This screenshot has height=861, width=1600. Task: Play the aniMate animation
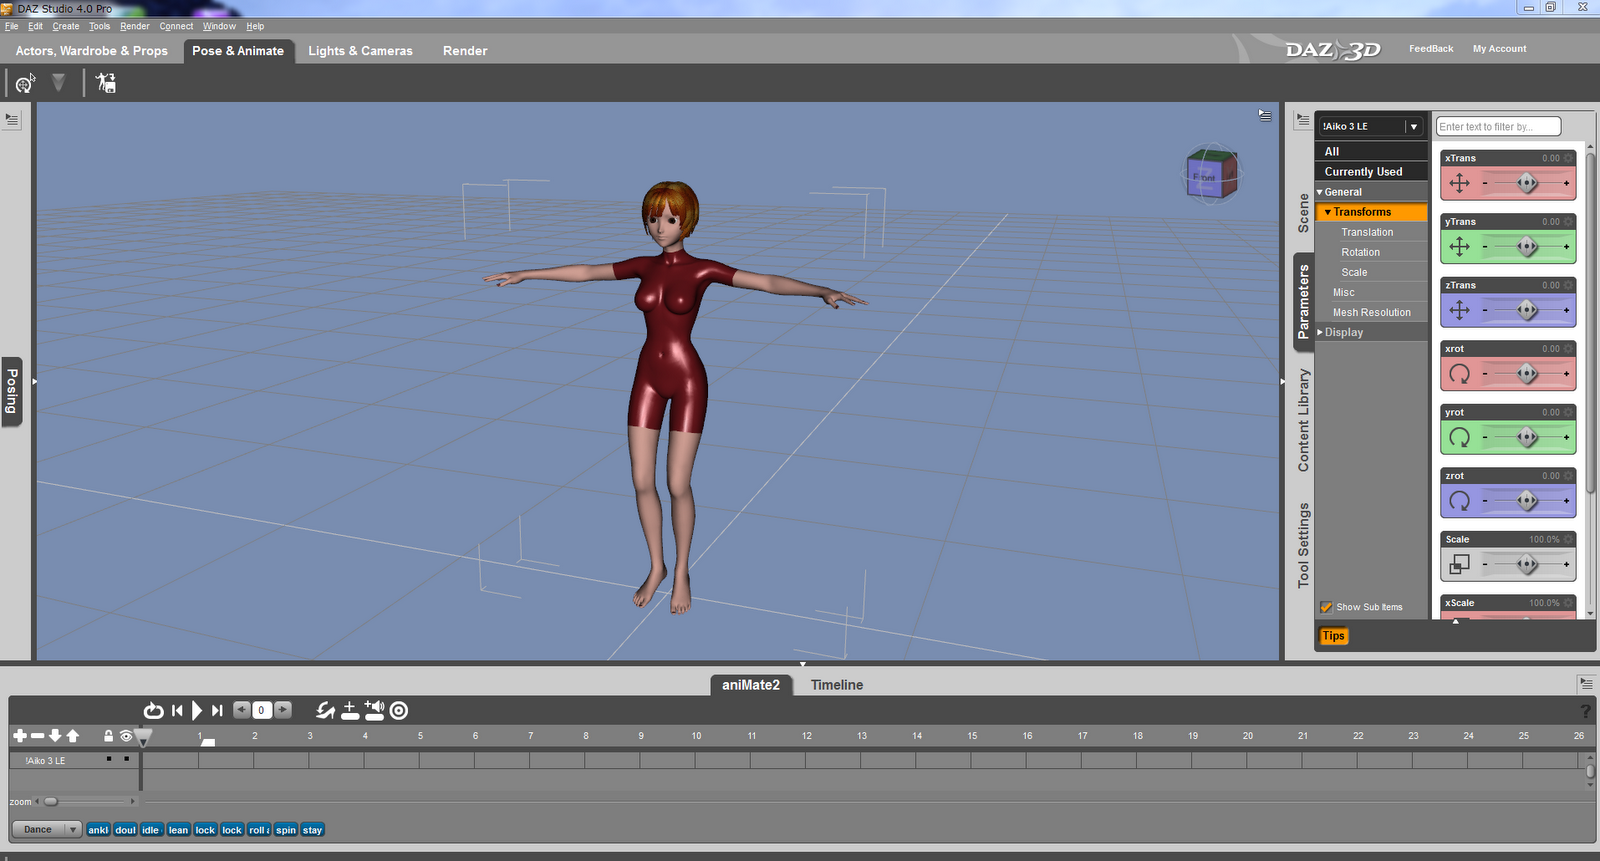[x=197, y=710]
